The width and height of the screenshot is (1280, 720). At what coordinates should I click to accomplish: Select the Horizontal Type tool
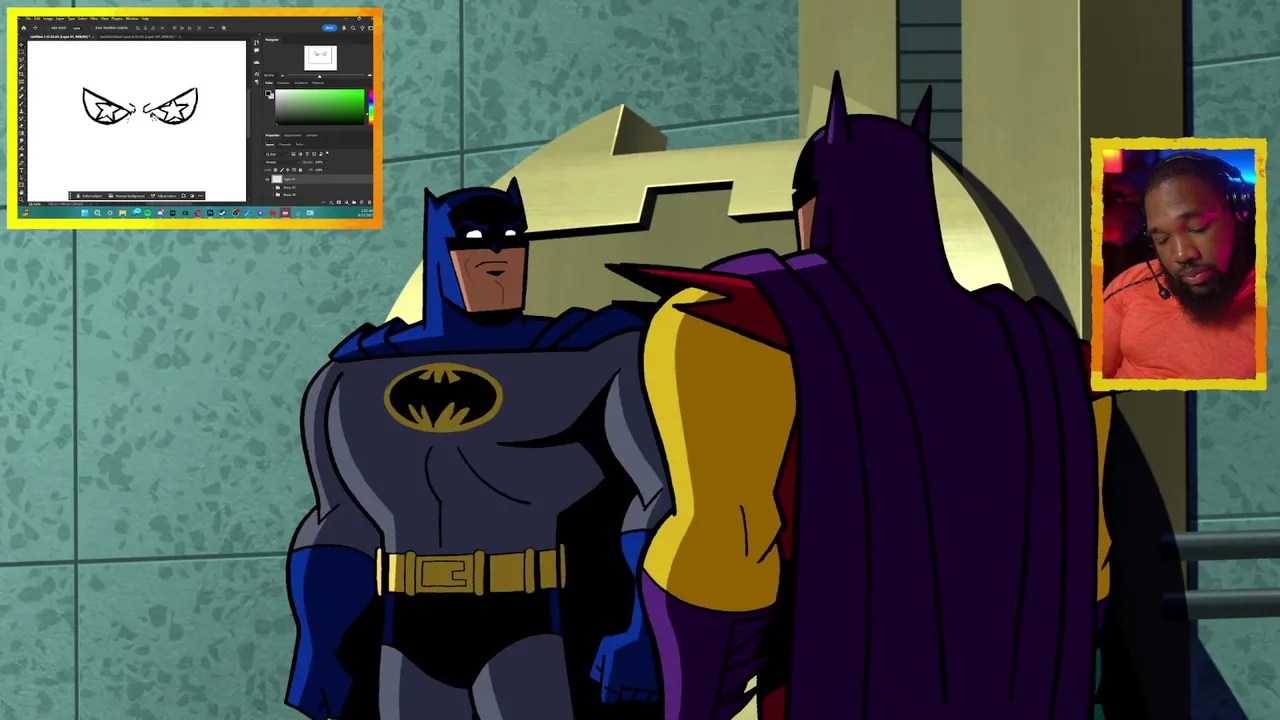coord(21,170)
